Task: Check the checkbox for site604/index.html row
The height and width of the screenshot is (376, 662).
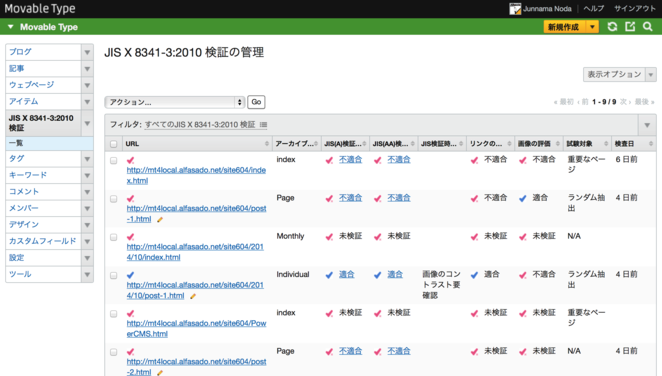Action: click(x=114, y=160)
